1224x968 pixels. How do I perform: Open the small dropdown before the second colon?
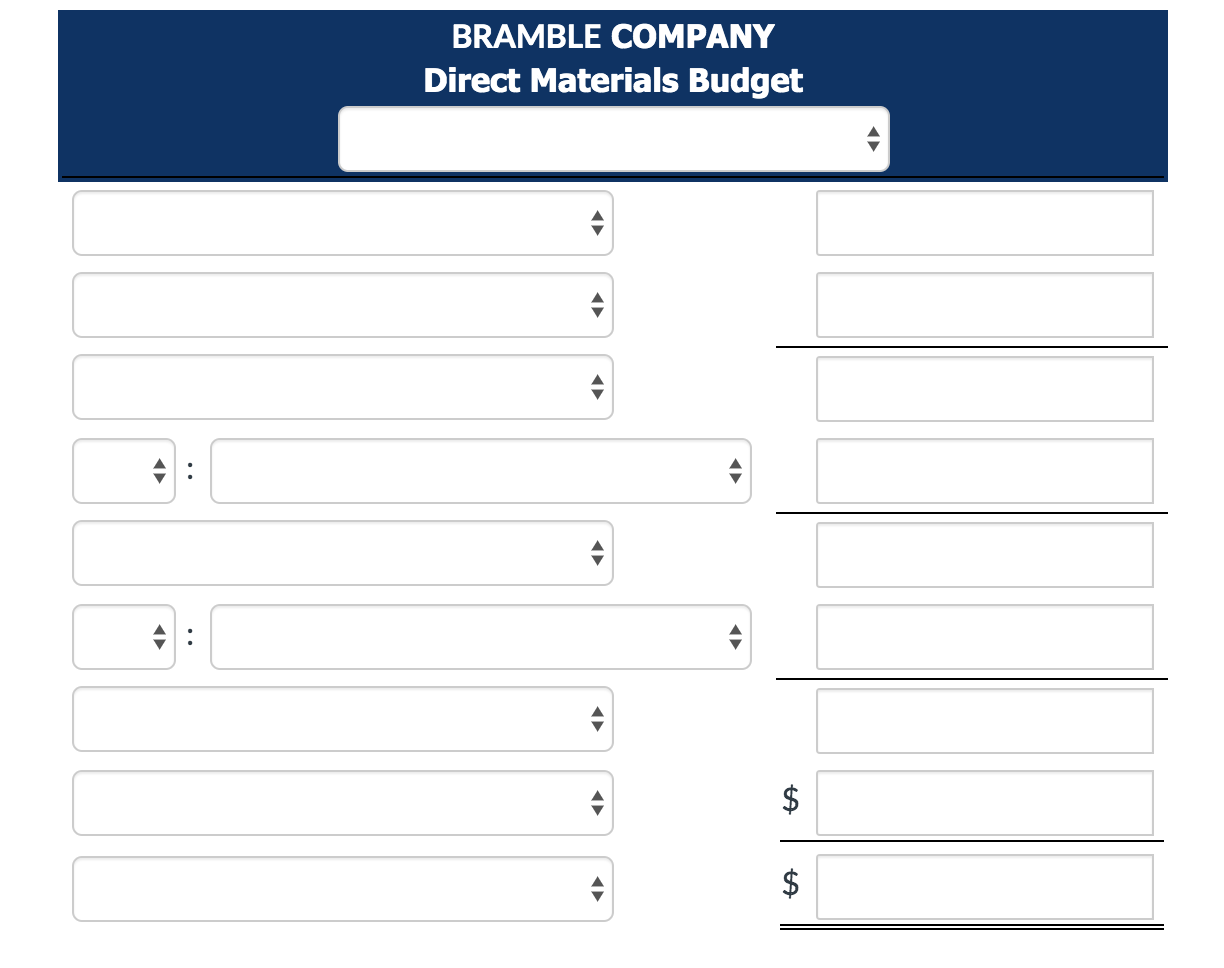tap(123, 637)
